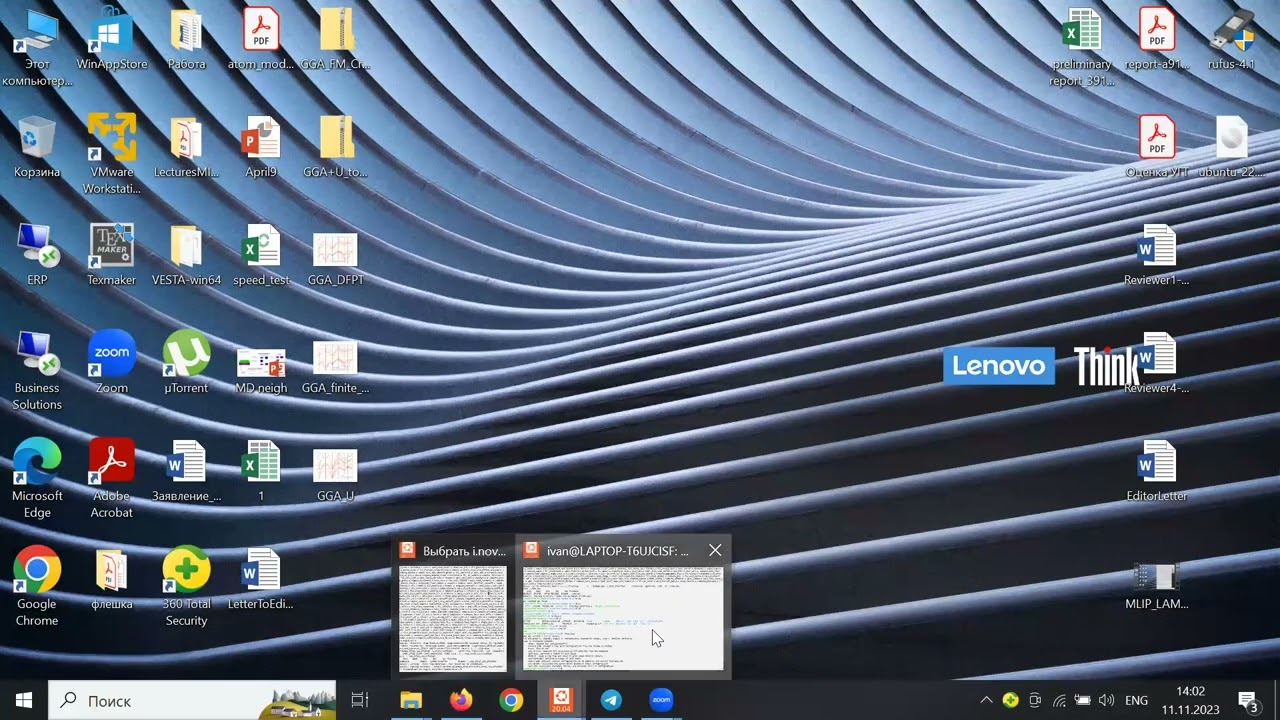Open the GGA_FM_Cr zip archive
Image resolution: width=1280 pixels, height=720 pixels.
[x=336, y=40]
